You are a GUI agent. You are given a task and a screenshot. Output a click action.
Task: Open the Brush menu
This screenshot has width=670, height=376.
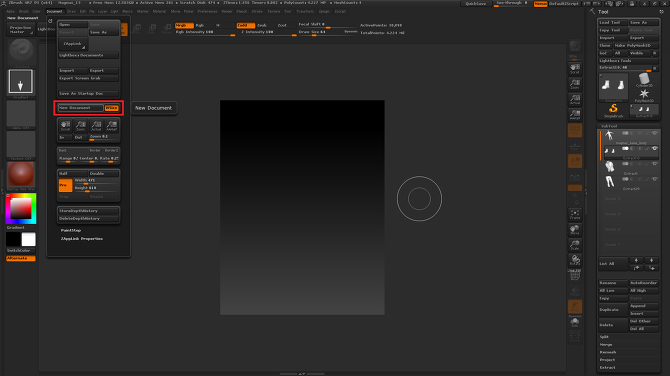coord(24,12)
